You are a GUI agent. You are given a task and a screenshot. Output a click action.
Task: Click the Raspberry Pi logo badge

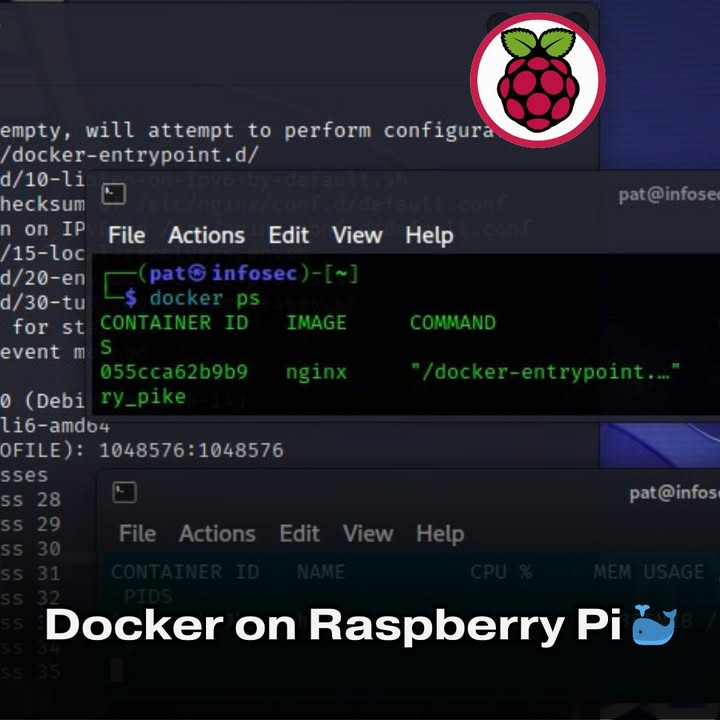pyautogui.click(x=538, y=80)
